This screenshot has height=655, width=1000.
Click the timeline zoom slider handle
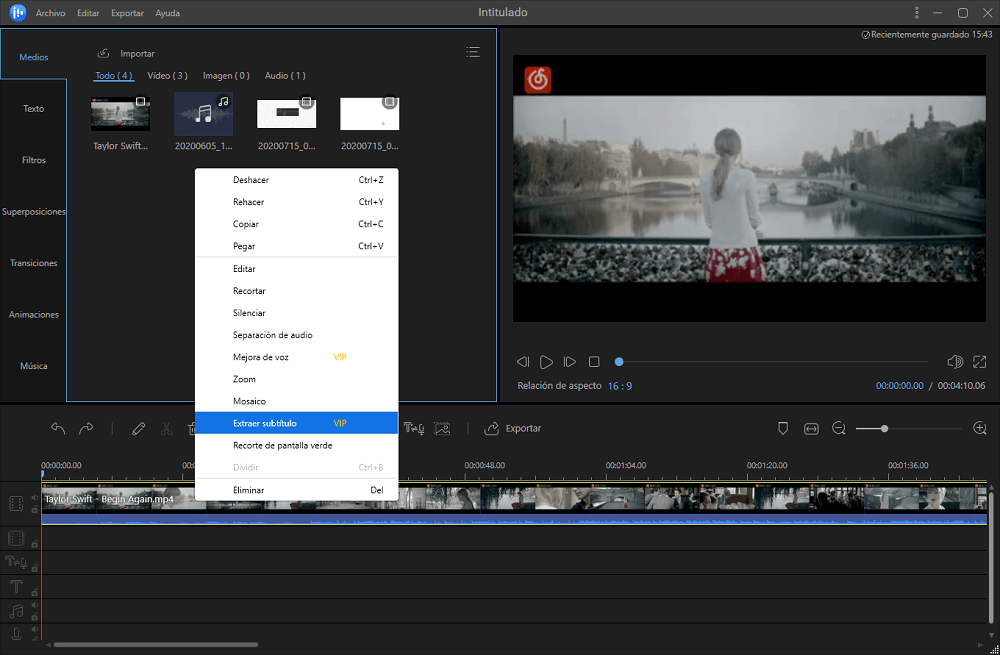point(885,429)
